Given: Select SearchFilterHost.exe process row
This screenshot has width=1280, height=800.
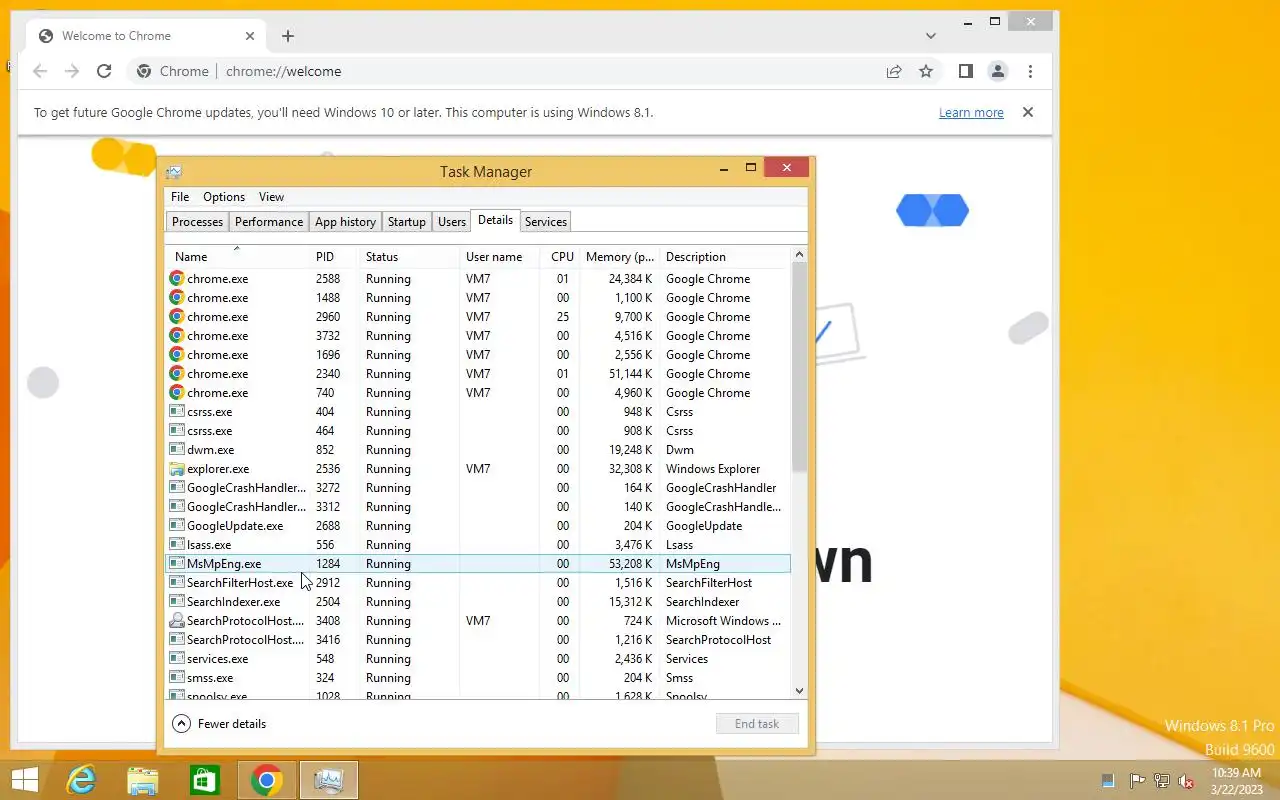Looking at the screenshot, I should coord(478,583).
